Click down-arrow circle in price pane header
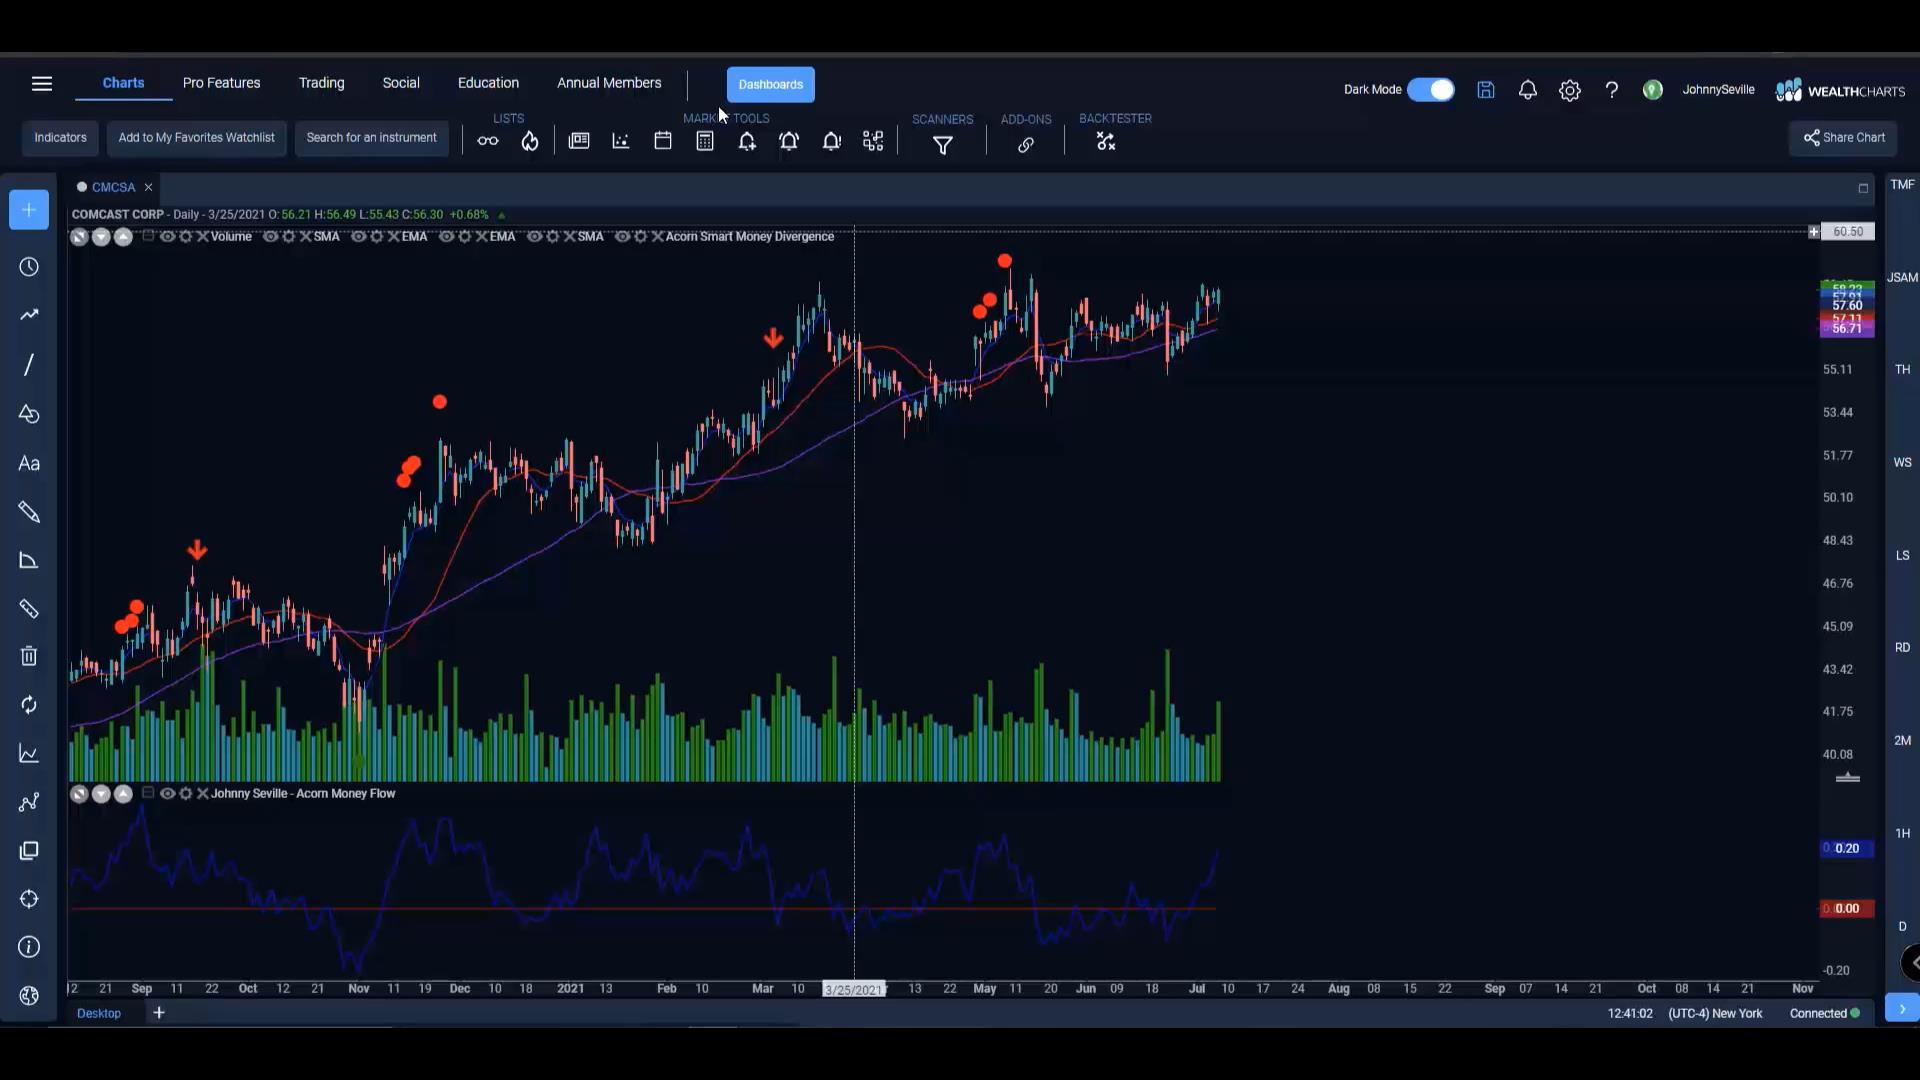 [101, 237]
